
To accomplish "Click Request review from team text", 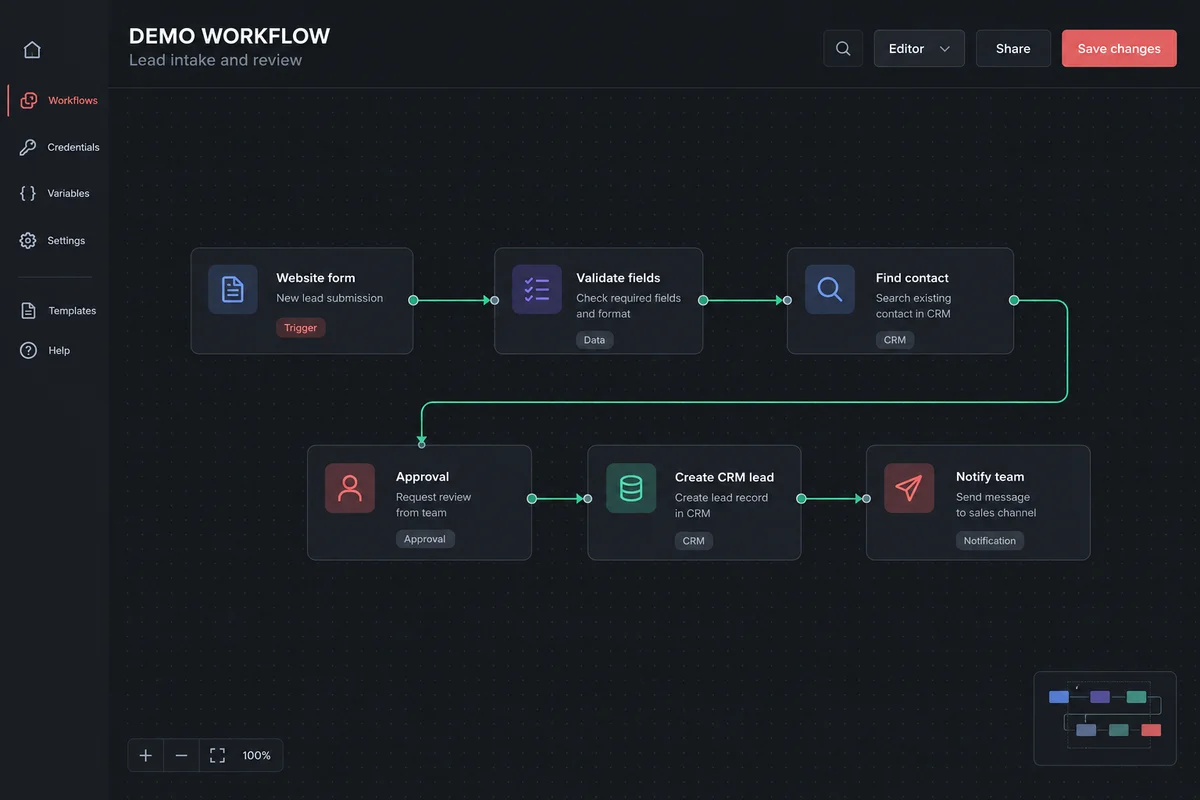I will (x=433, y=505).
